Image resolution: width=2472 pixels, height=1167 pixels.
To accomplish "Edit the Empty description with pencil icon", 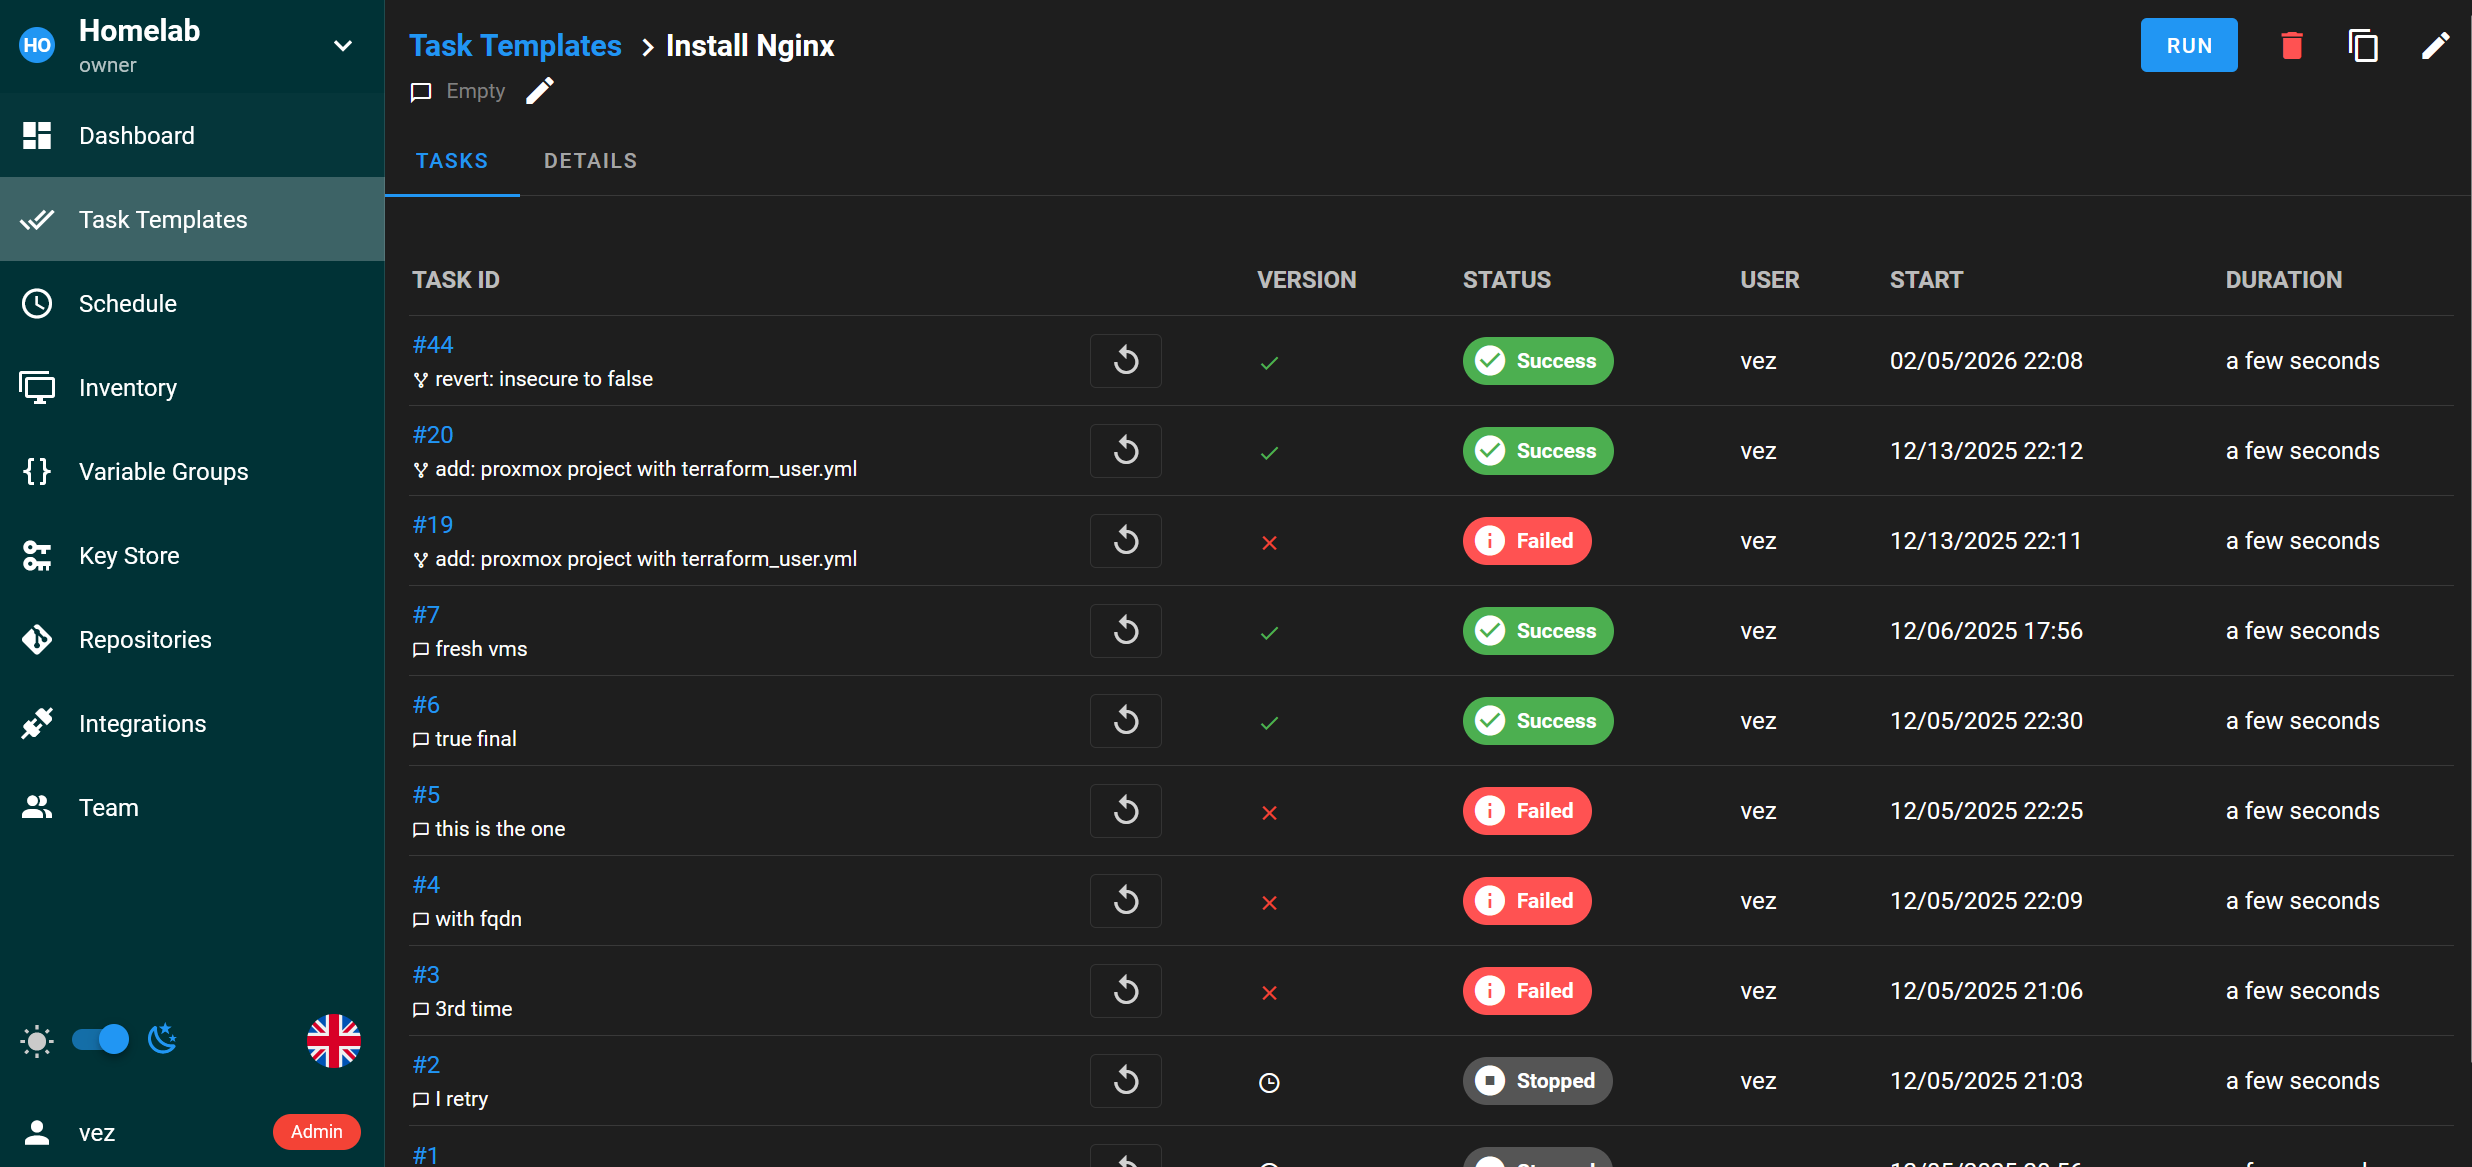I will (x=540, y=91).
